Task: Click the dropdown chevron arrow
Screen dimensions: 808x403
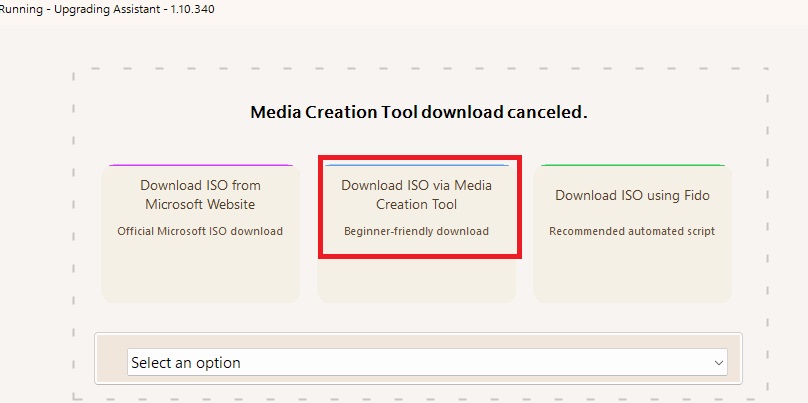Action: 716,363
